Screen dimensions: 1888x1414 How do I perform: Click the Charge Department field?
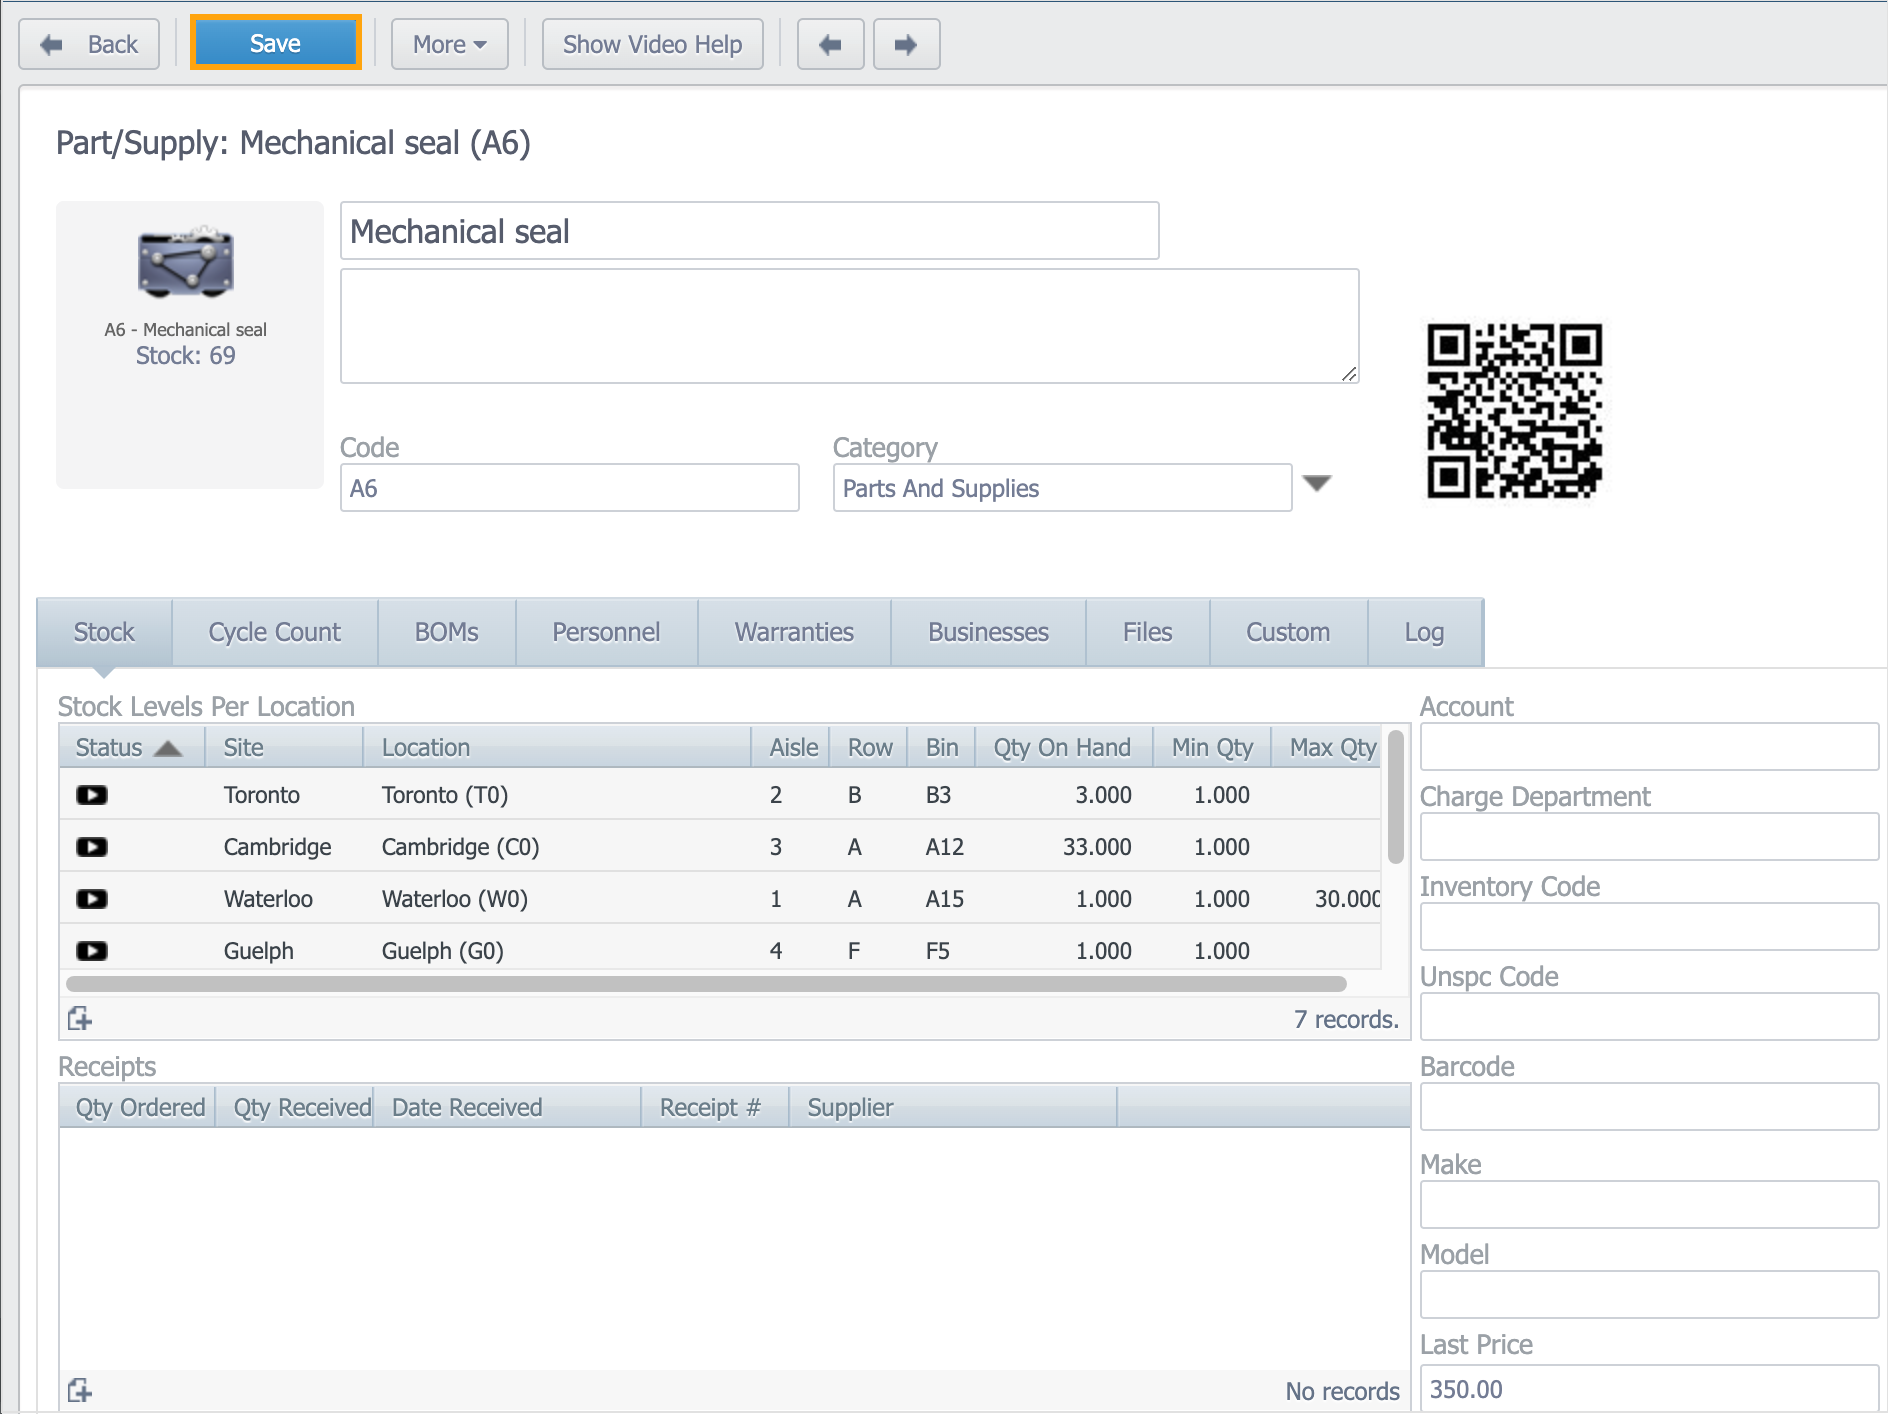(x=1649, y=837)
